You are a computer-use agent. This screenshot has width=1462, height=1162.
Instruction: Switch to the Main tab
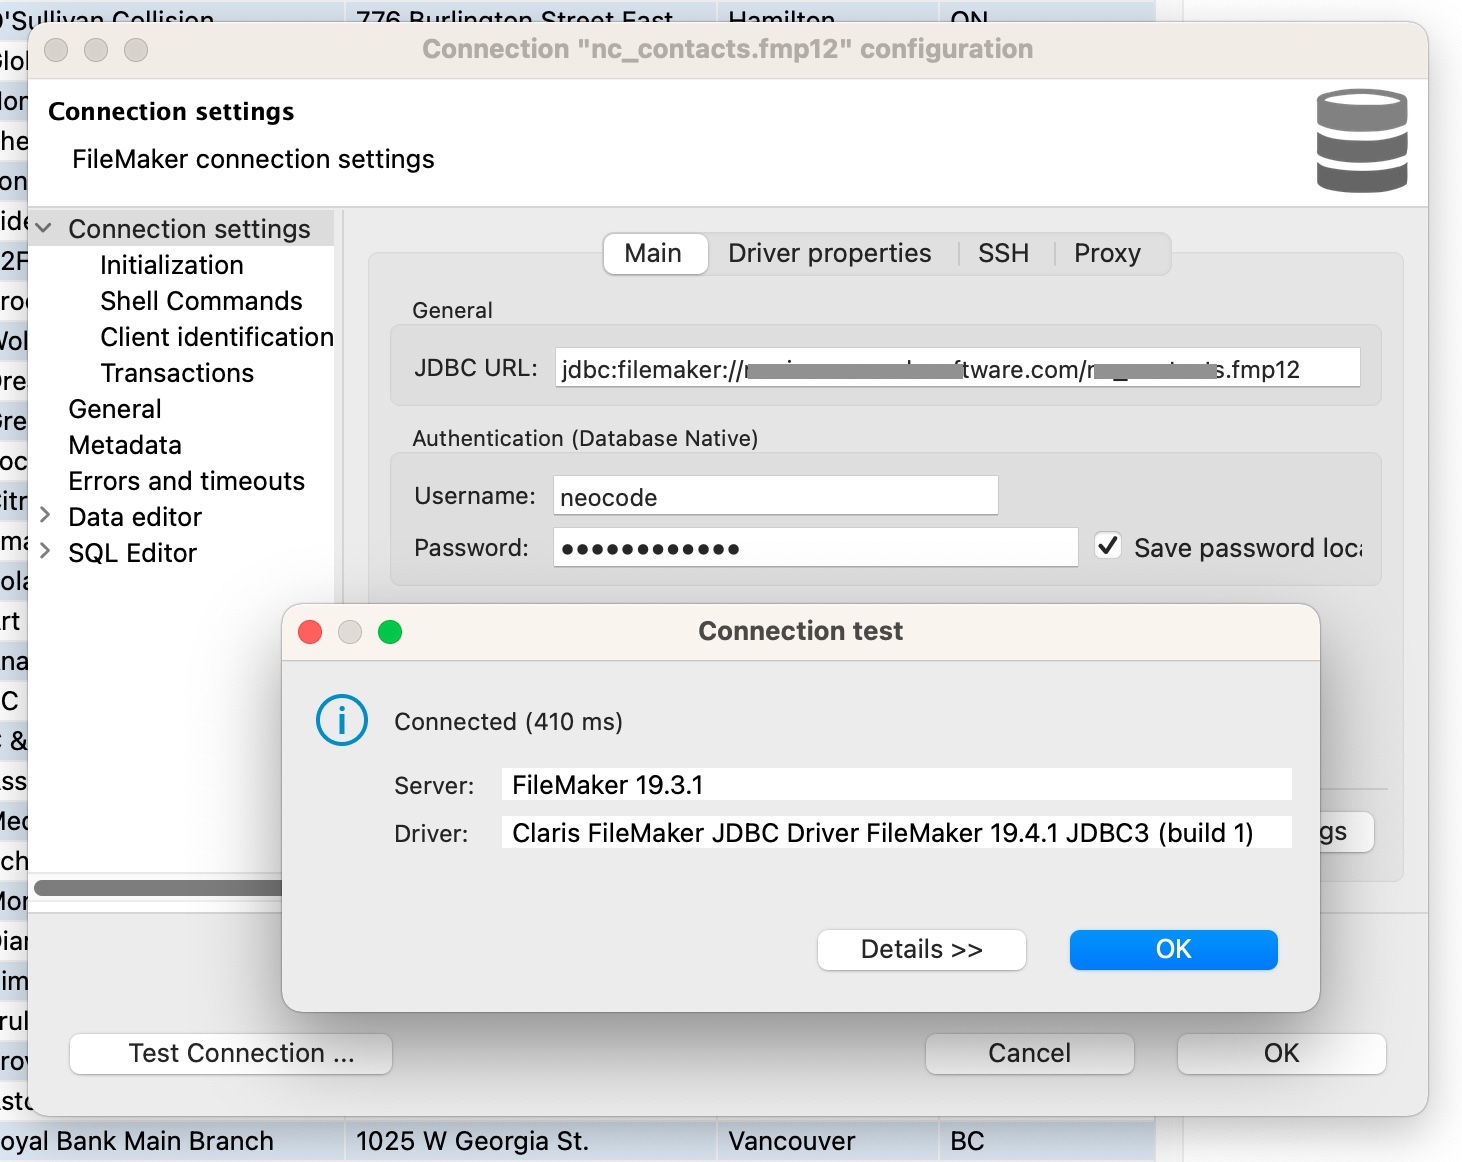click(653, 253)
